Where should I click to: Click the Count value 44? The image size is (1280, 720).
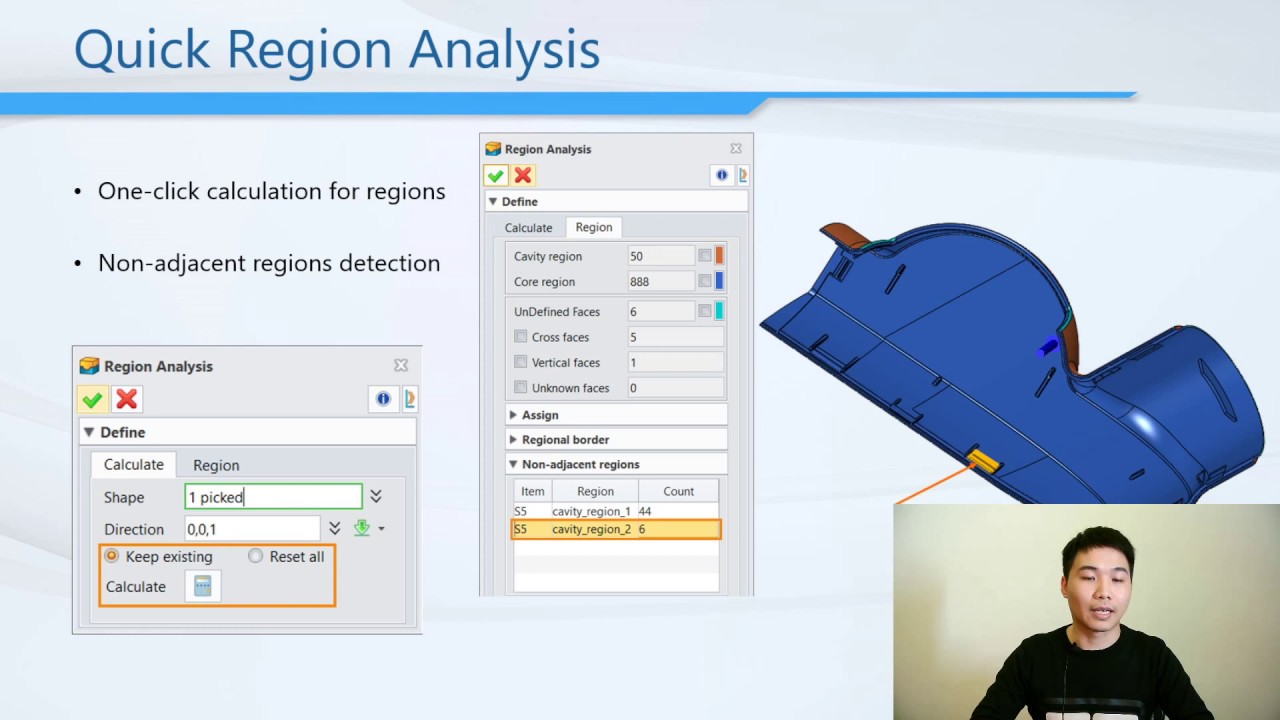point(645,511)
